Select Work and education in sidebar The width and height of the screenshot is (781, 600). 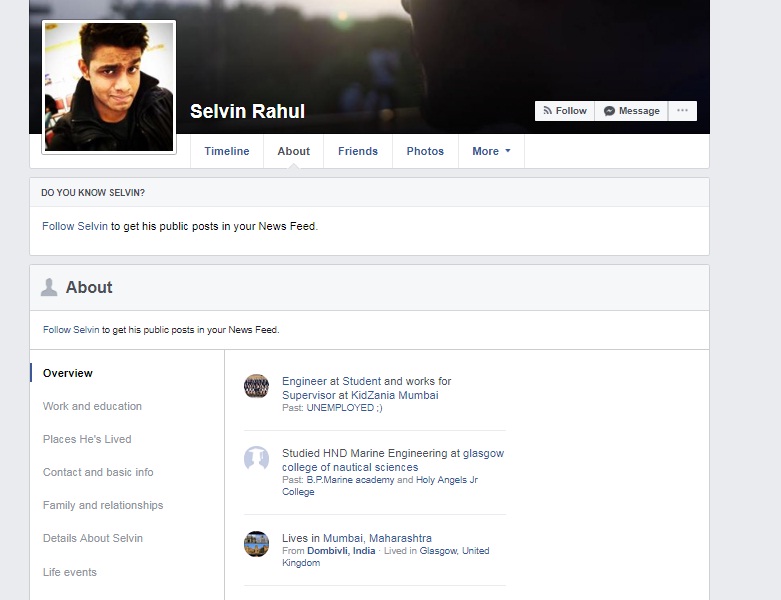click(92, 406)
